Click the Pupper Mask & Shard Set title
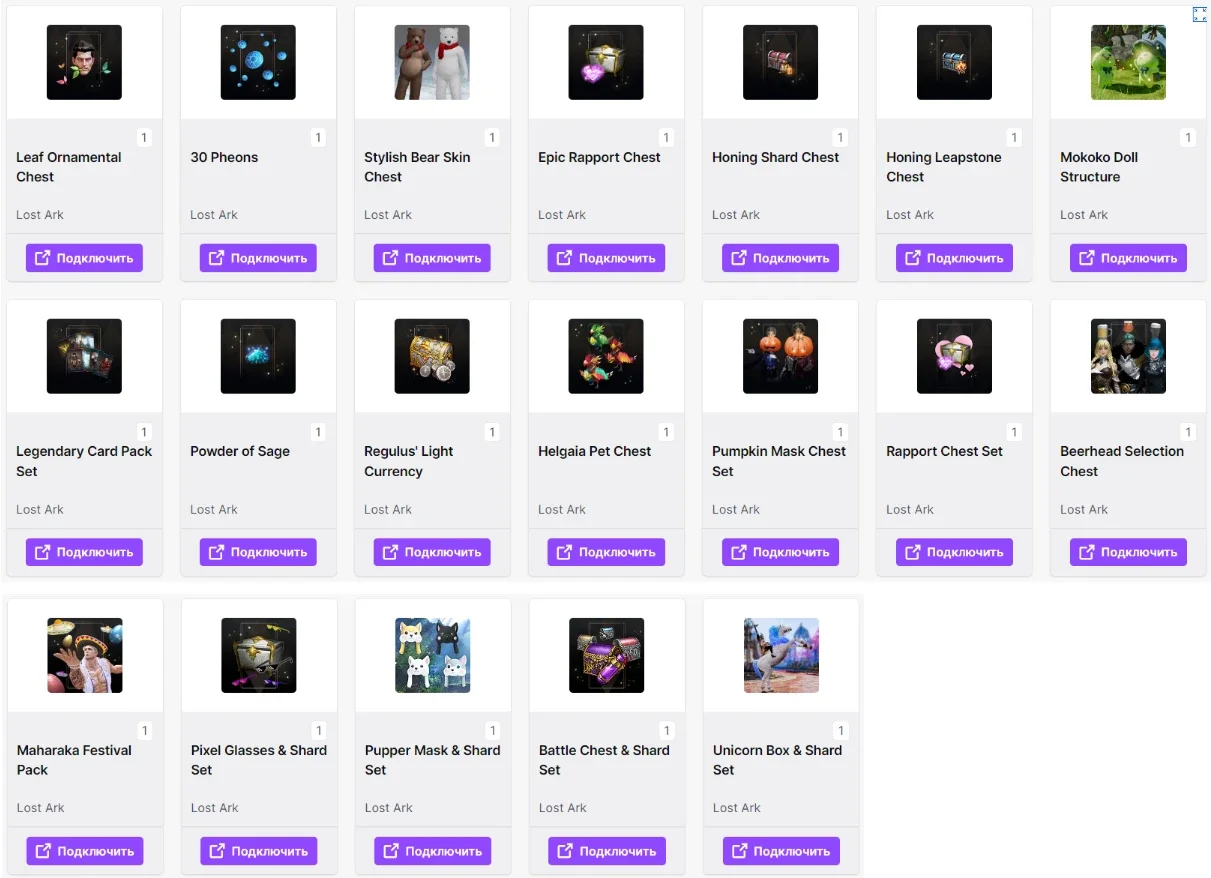The height and width of the screenshot is (878, 1211). pos(432,760)
